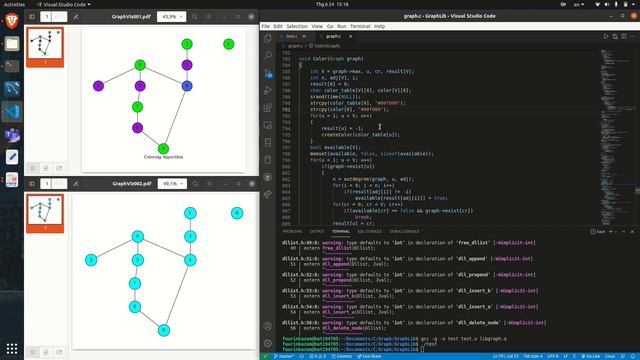Open zoom level dropdown showing 49,1%
The image size is (640, 360).
[x=172, y=184]
